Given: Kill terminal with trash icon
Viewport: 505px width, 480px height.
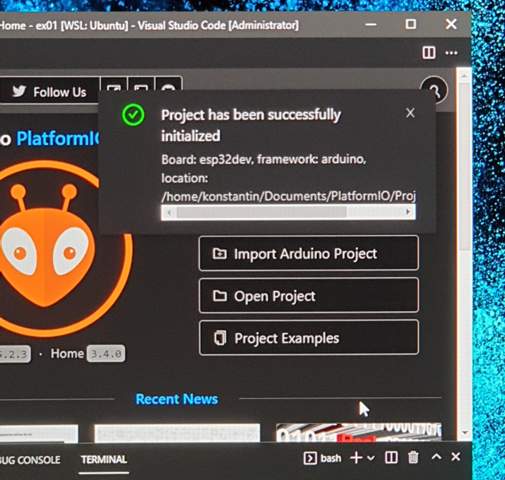Looking at the screenshot, I should [413, 457].
